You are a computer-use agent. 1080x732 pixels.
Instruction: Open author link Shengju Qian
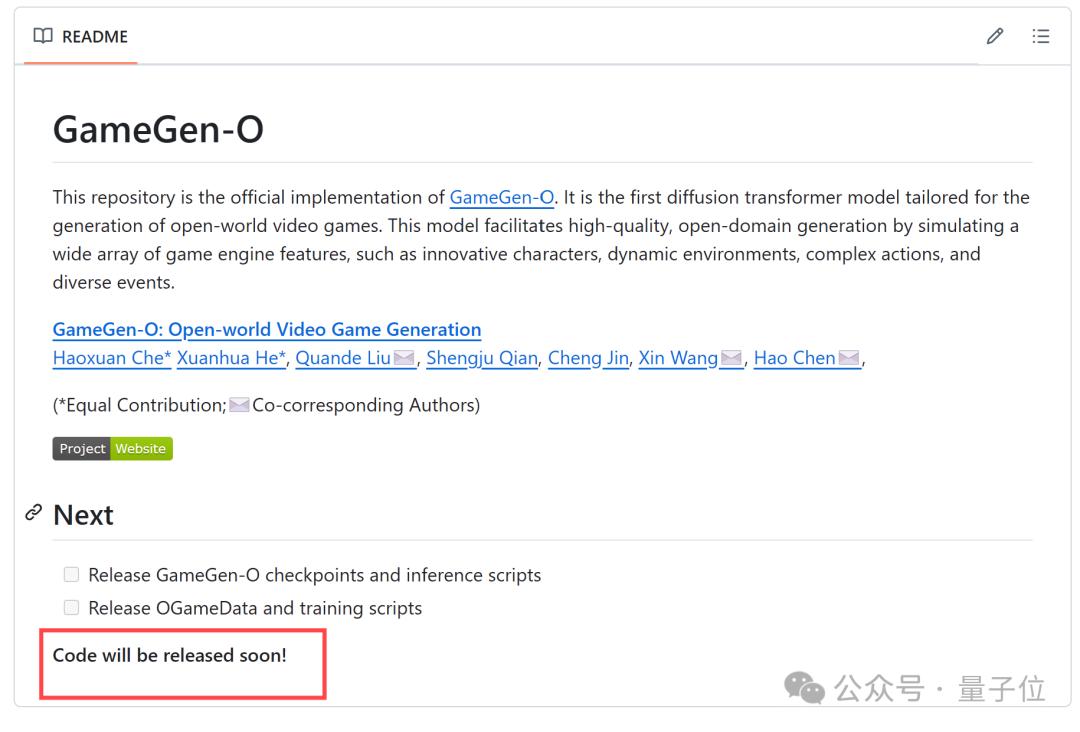point(482,358)
